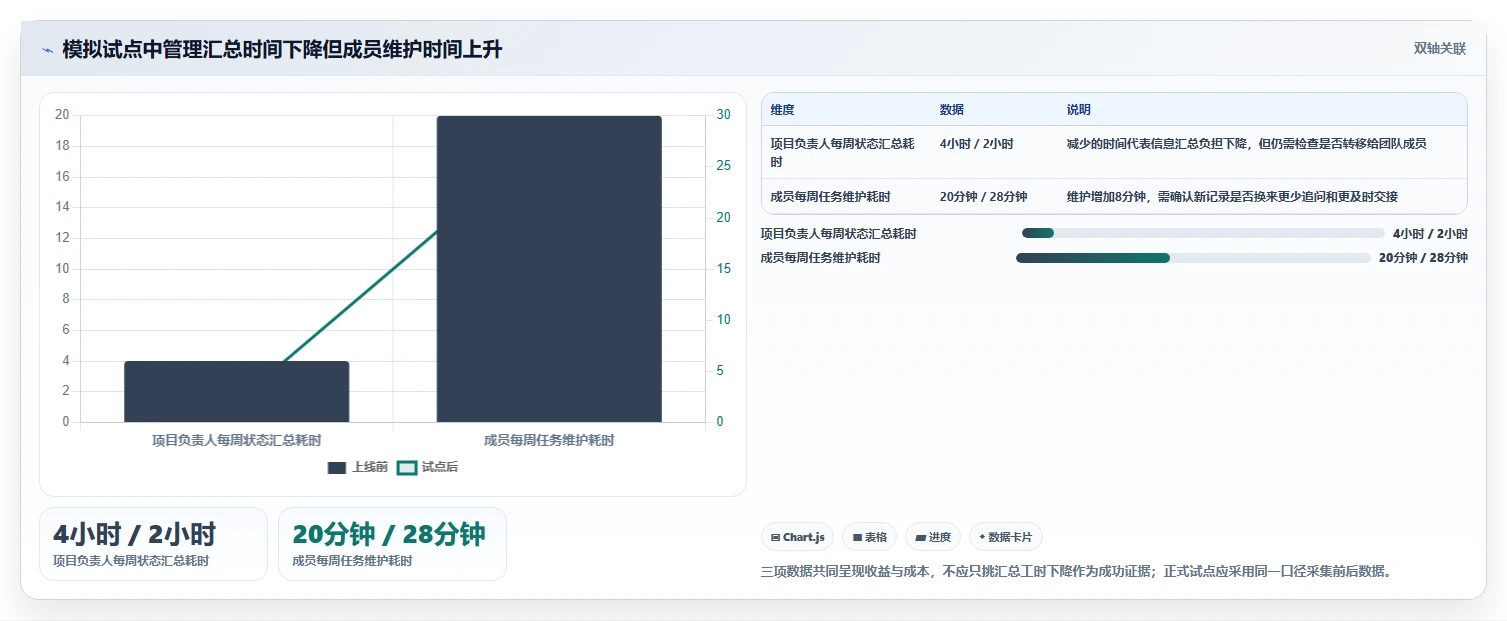Select the Chart.js tag chip

[797, 537]
